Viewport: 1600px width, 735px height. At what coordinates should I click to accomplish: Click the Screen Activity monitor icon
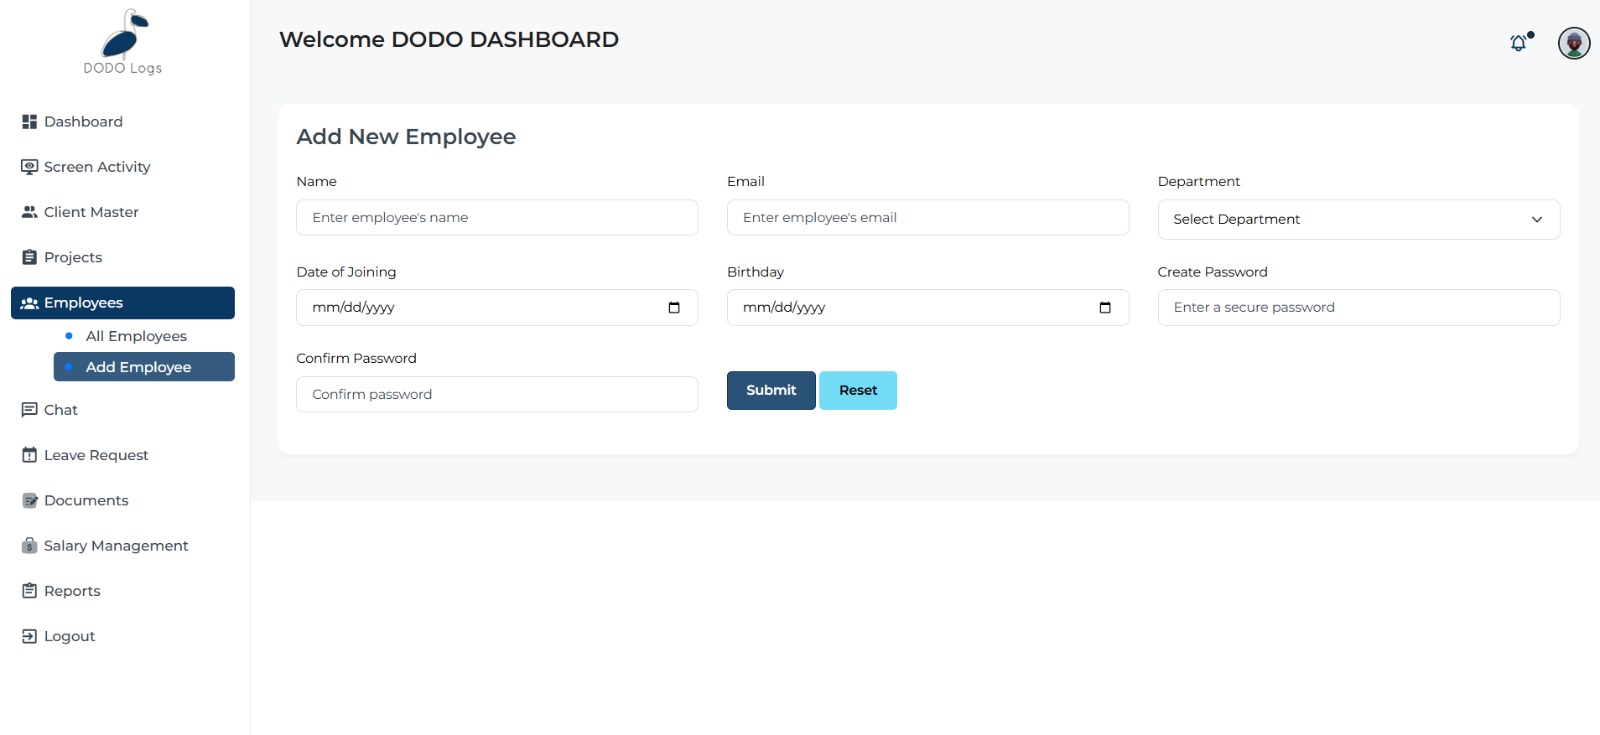[x=29, y=167]
